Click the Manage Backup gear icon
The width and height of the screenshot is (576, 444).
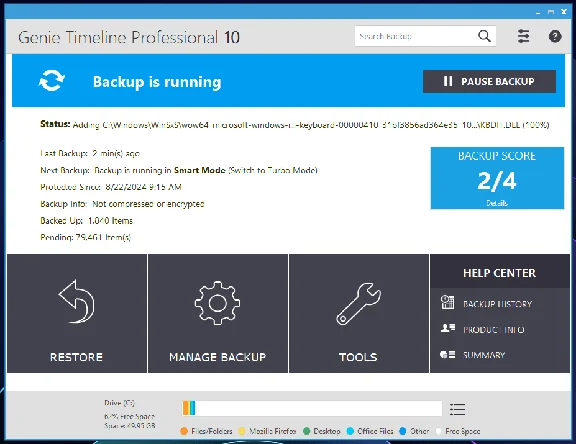click(217, 303)
